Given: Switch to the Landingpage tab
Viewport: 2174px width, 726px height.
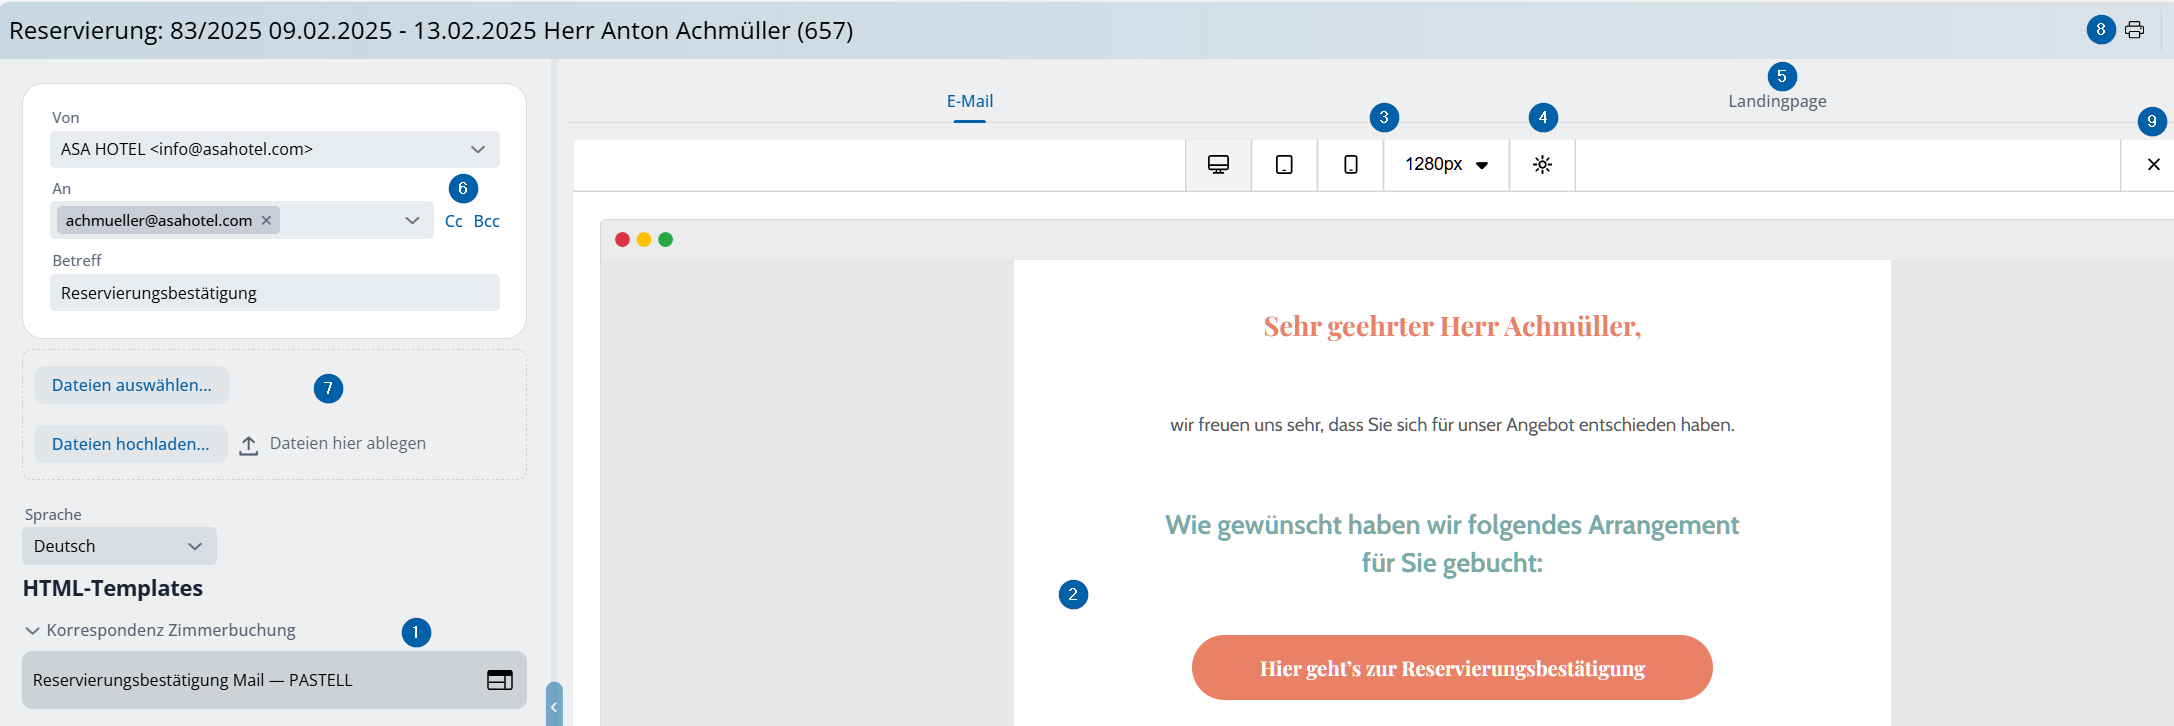Looking at the screenshot, I should (x=1777, y=101).
